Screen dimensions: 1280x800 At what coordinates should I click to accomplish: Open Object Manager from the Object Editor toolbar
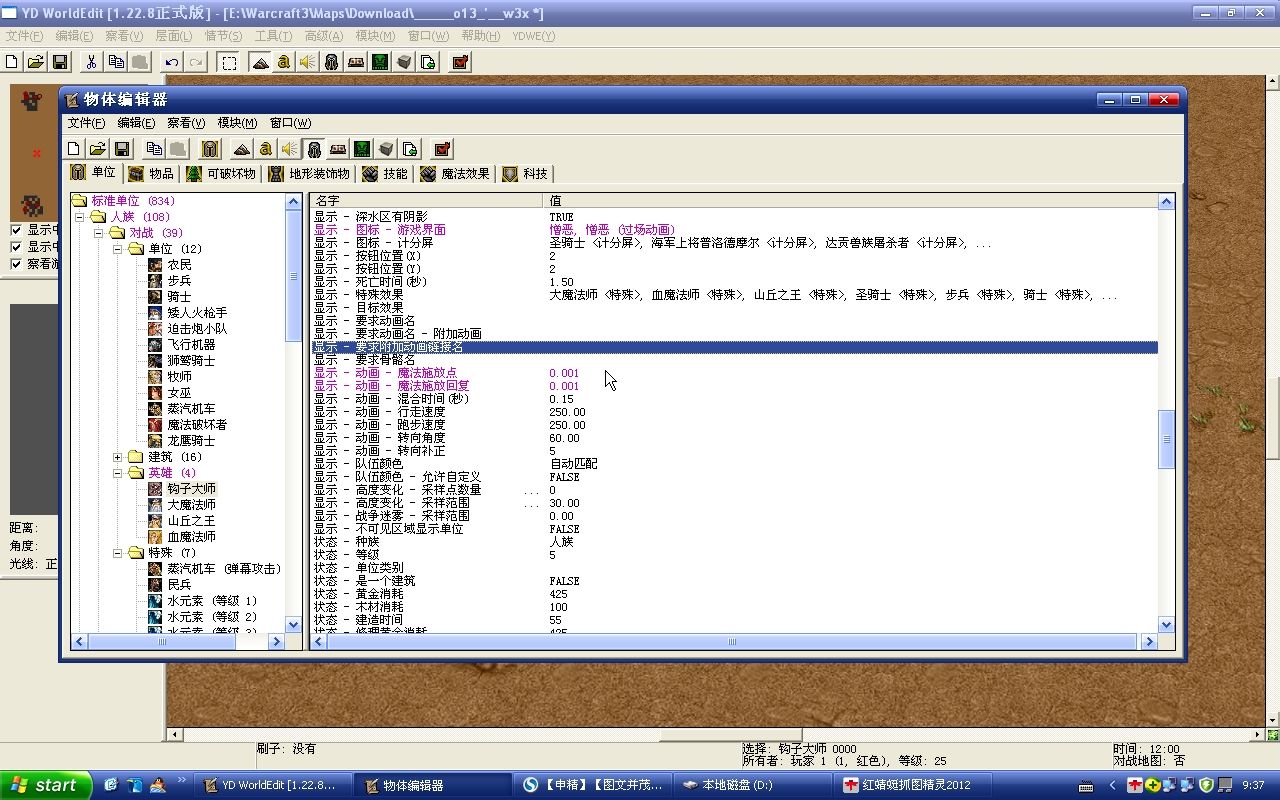pyautogui.click(x=386, y=149)
